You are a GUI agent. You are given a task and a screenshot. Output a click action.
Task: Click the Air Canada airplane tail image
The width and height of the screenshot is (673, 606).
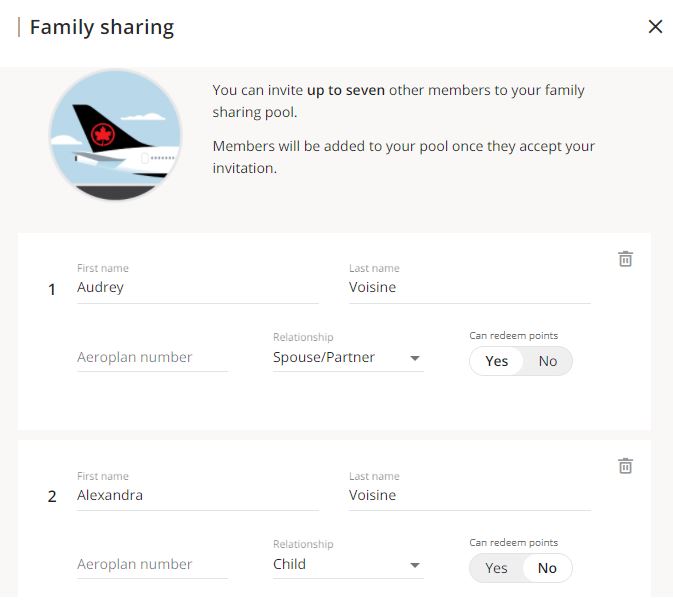pos(115,135)
